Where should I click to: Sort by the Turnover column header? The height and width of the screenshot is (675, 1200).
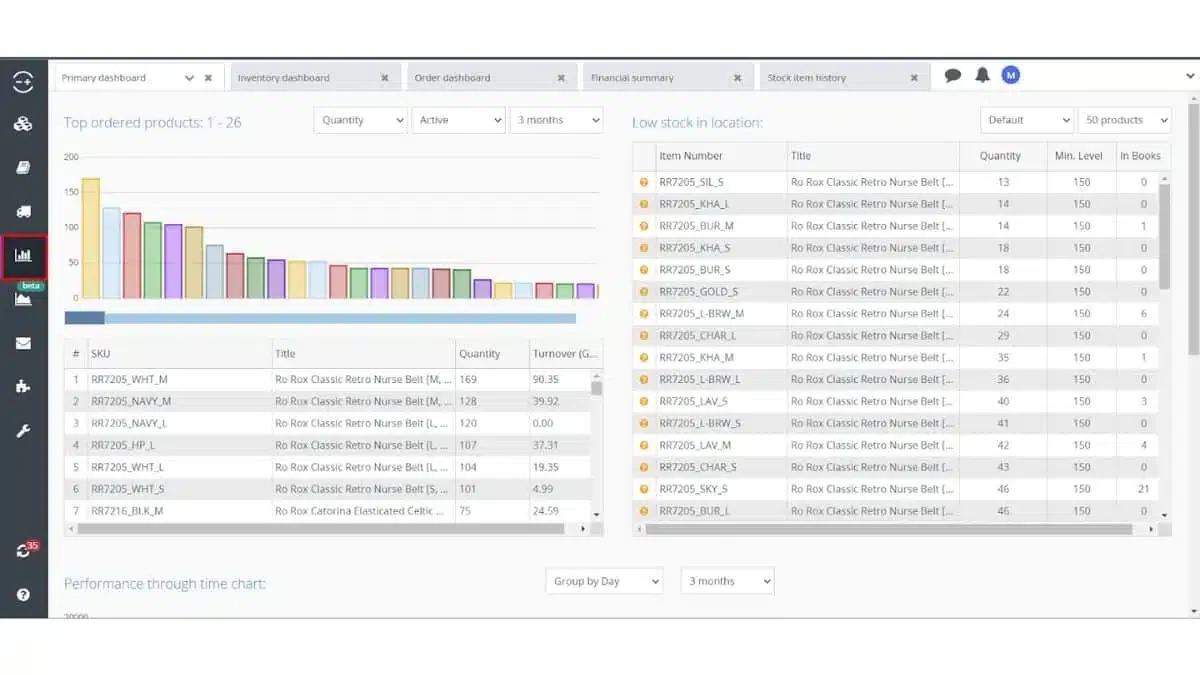[566, 354]
